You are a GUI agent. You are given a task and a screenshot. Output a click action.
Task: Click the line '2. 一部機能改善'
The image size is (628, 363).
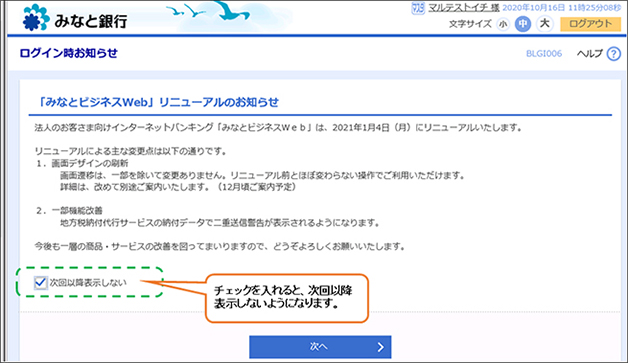[70, 211]
